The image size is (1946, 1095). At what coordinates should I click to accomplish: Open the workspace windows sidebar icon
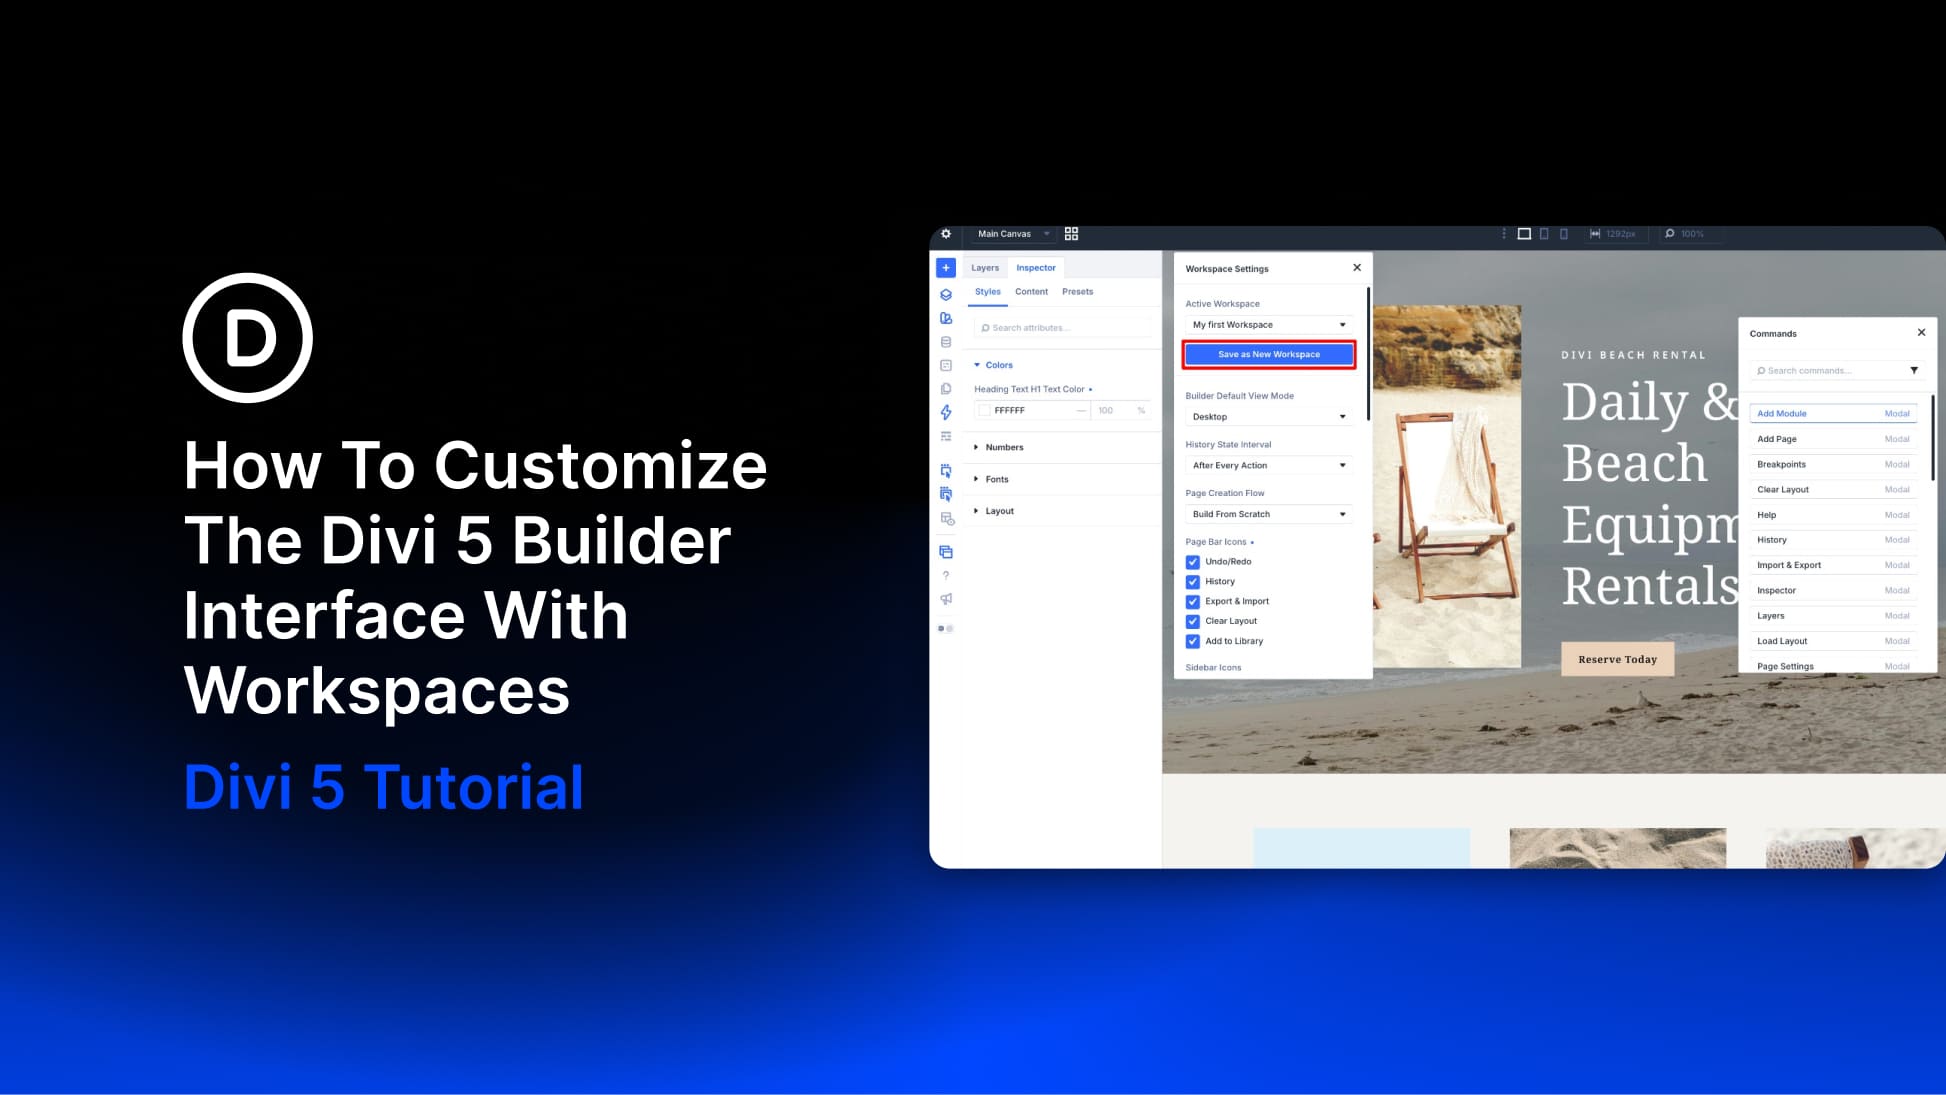pos(946,552)
